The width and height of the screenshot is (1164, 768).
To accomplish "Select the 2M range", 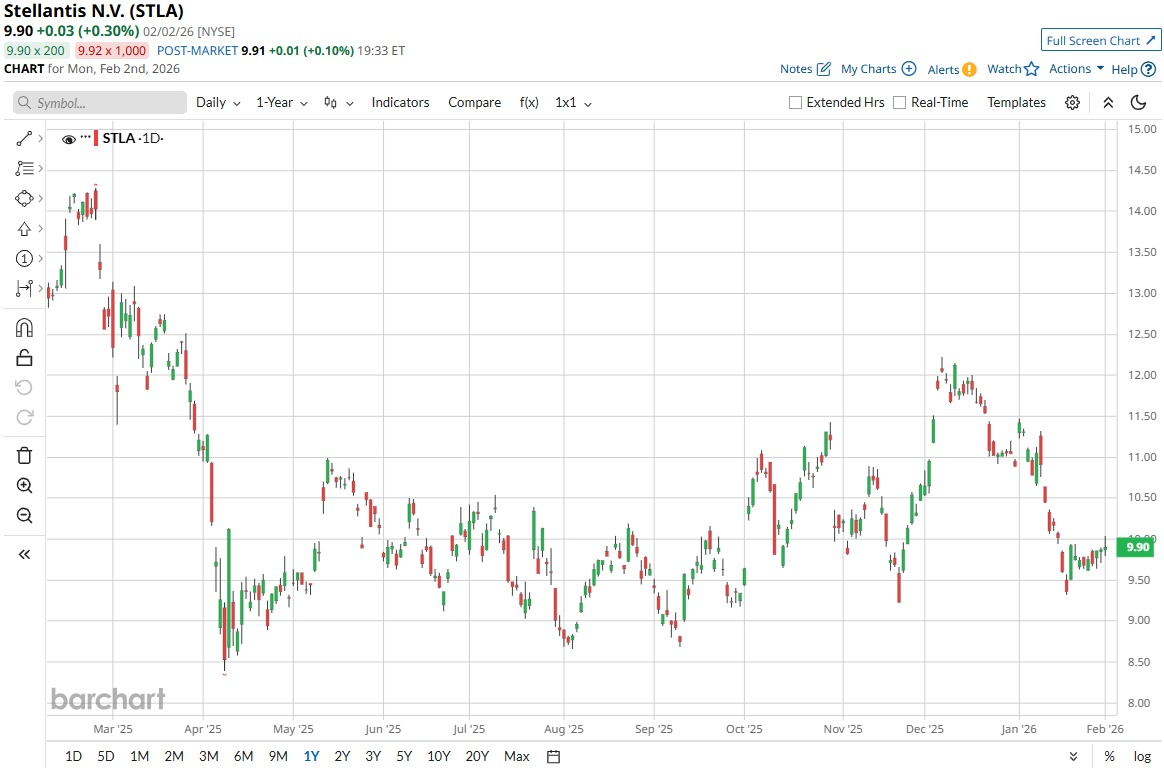I will [174, 755].
